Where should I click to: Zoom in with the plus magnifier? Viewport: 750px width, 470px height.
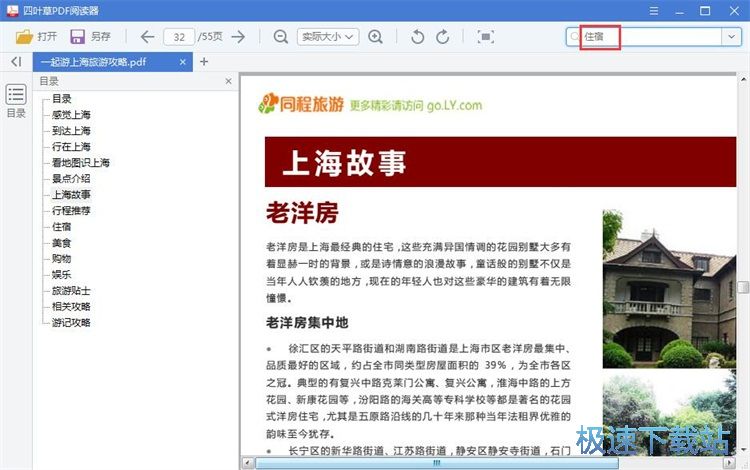(x=375, y=37)
